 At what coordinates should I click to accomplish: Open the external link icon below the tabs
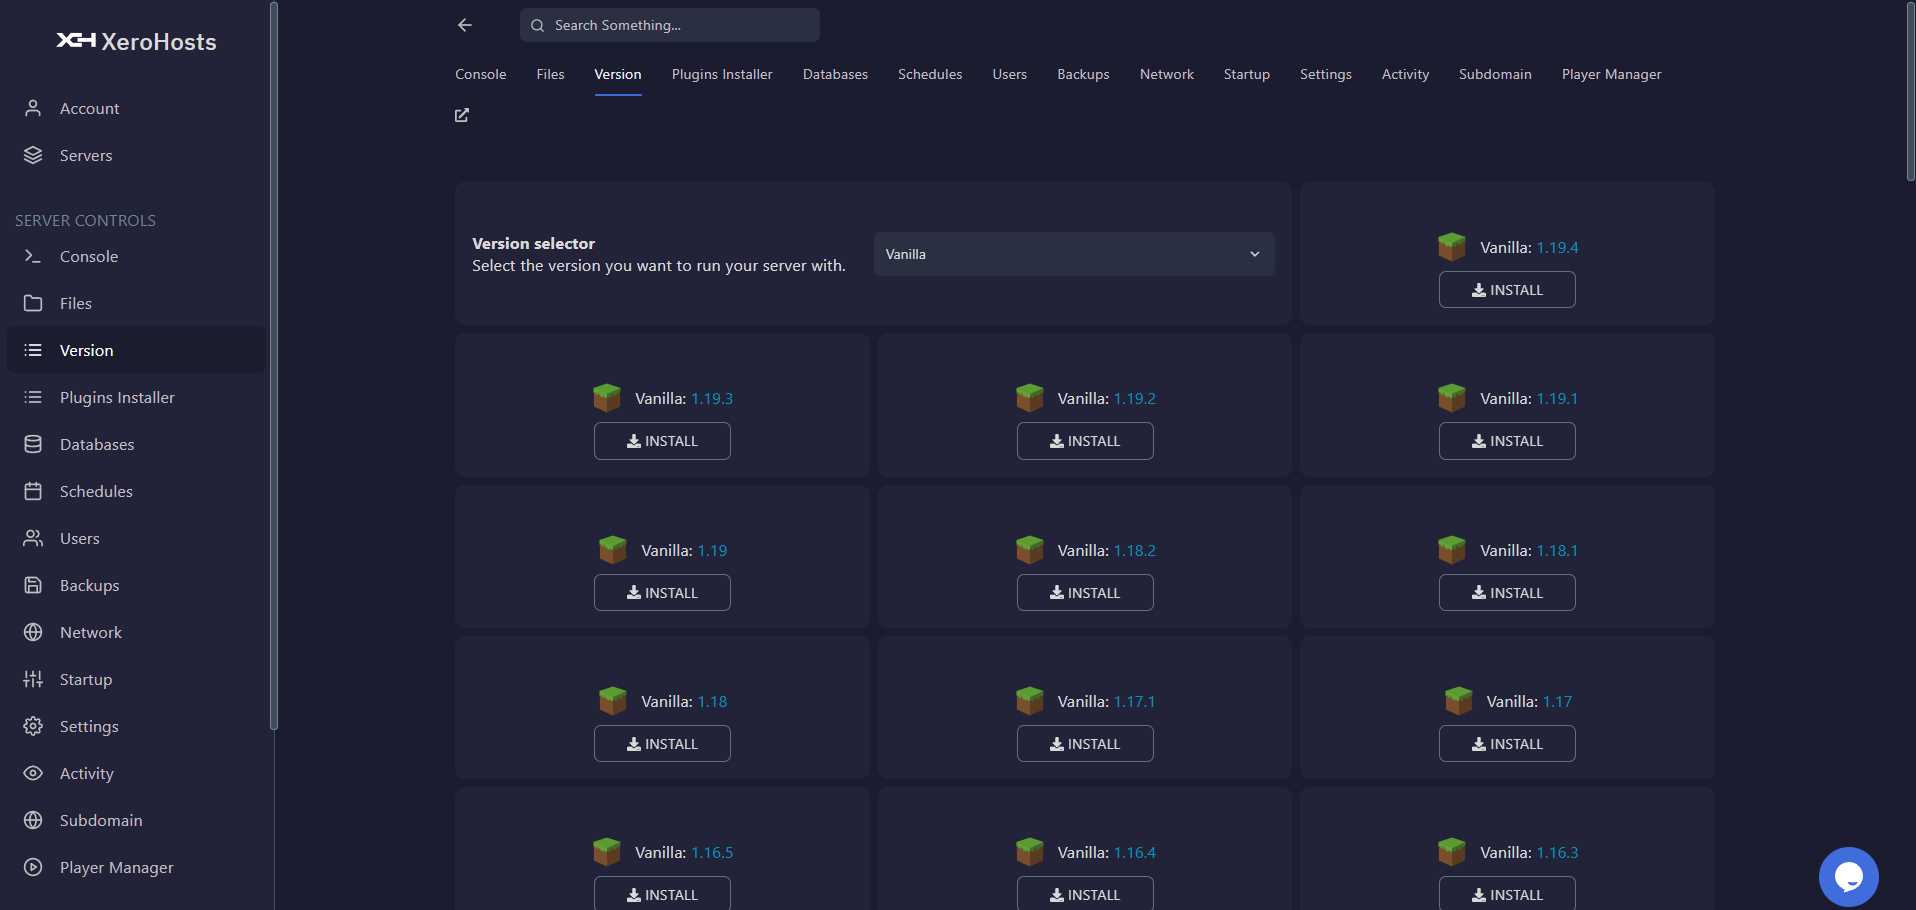[461, 115]
